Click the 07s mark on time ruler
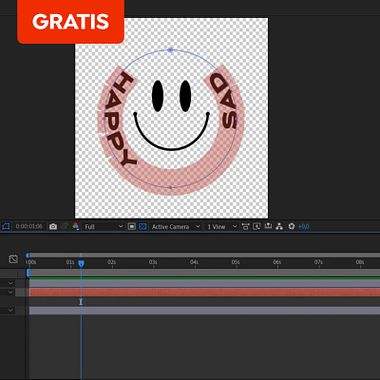The image size is (380, 380). [x=318, y=262]
